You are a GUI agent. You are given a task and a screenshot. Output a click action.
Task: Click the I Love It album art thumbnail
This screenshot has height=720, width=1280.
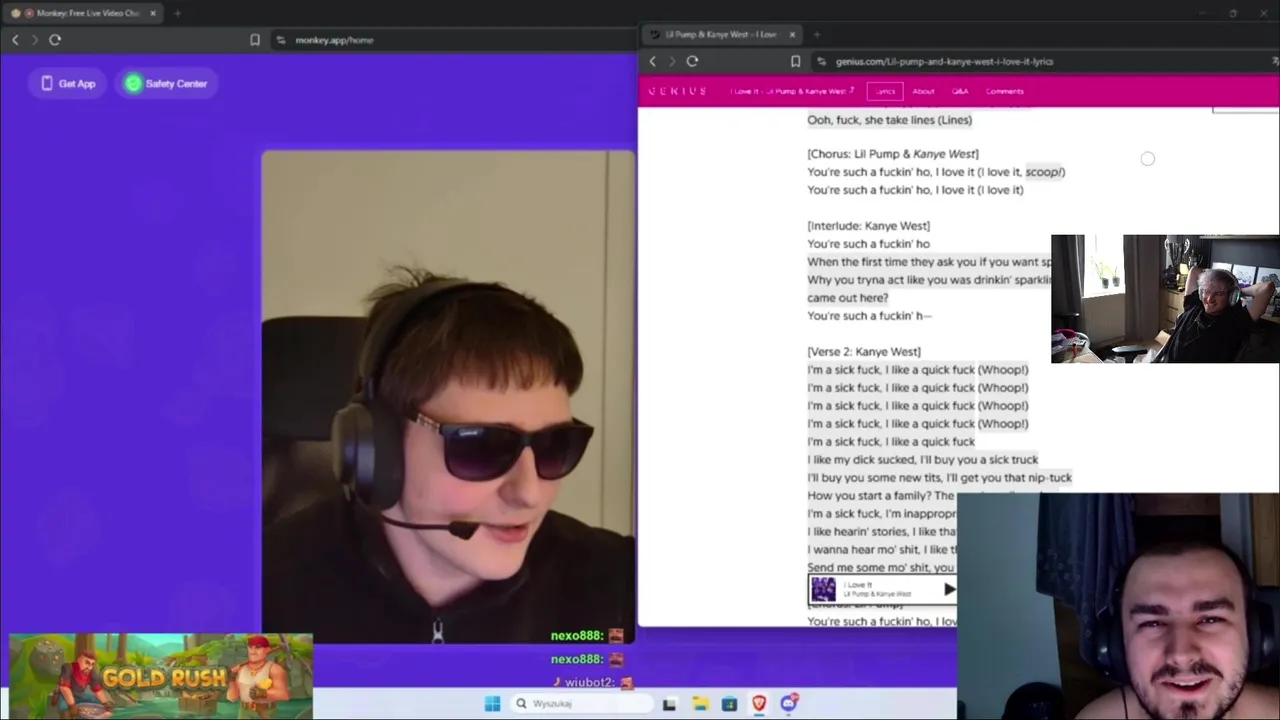pos(823,589)
